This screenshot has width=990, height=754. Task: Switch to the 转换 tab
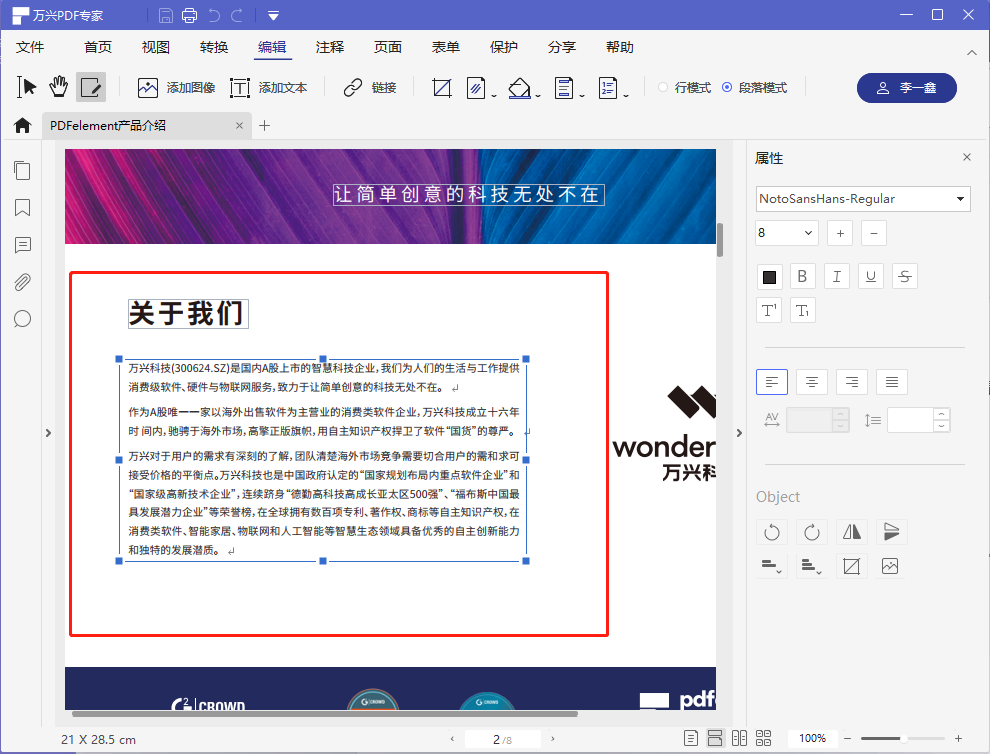pyautogui.click(x=214, y=47)
